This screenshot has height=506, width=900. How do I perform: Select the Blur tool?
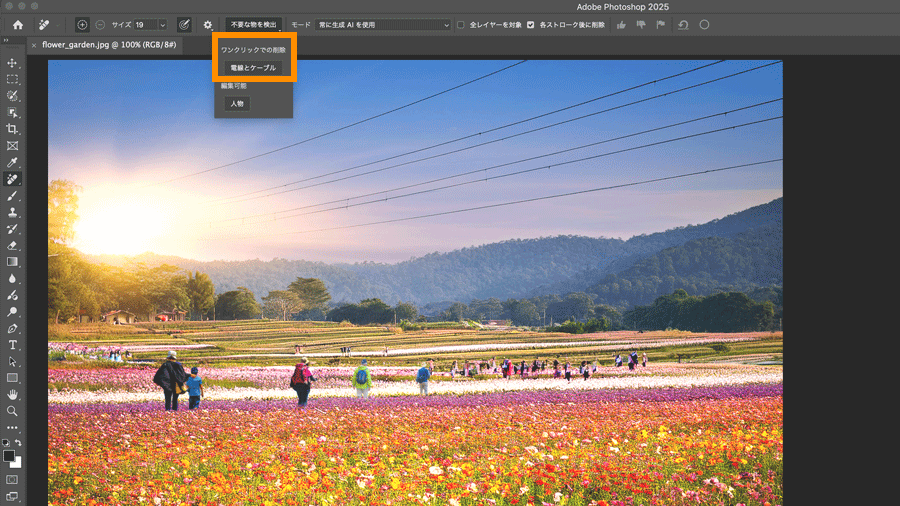coord(12,278)
